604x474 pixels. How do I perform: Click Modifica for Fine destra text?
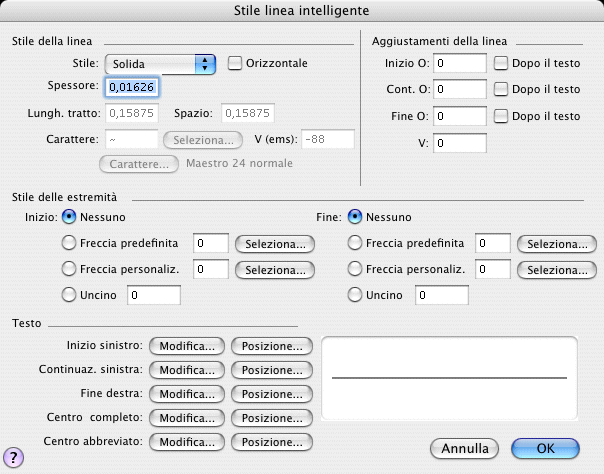click(x=186, y=394)
